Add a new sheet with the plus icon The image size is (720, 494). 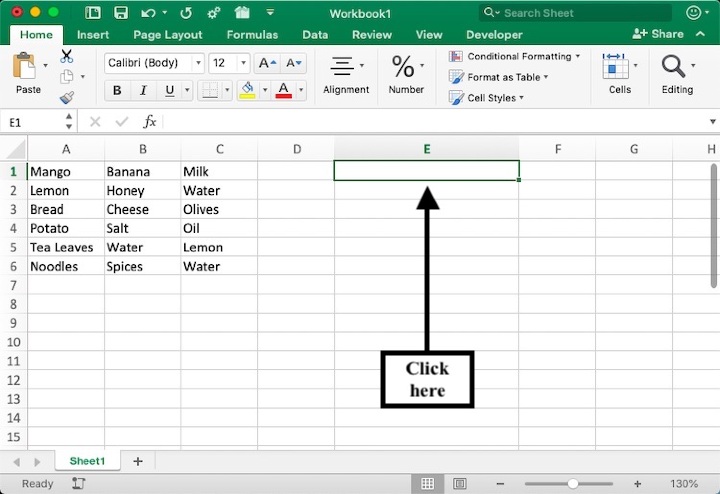[x=138, y=461]
